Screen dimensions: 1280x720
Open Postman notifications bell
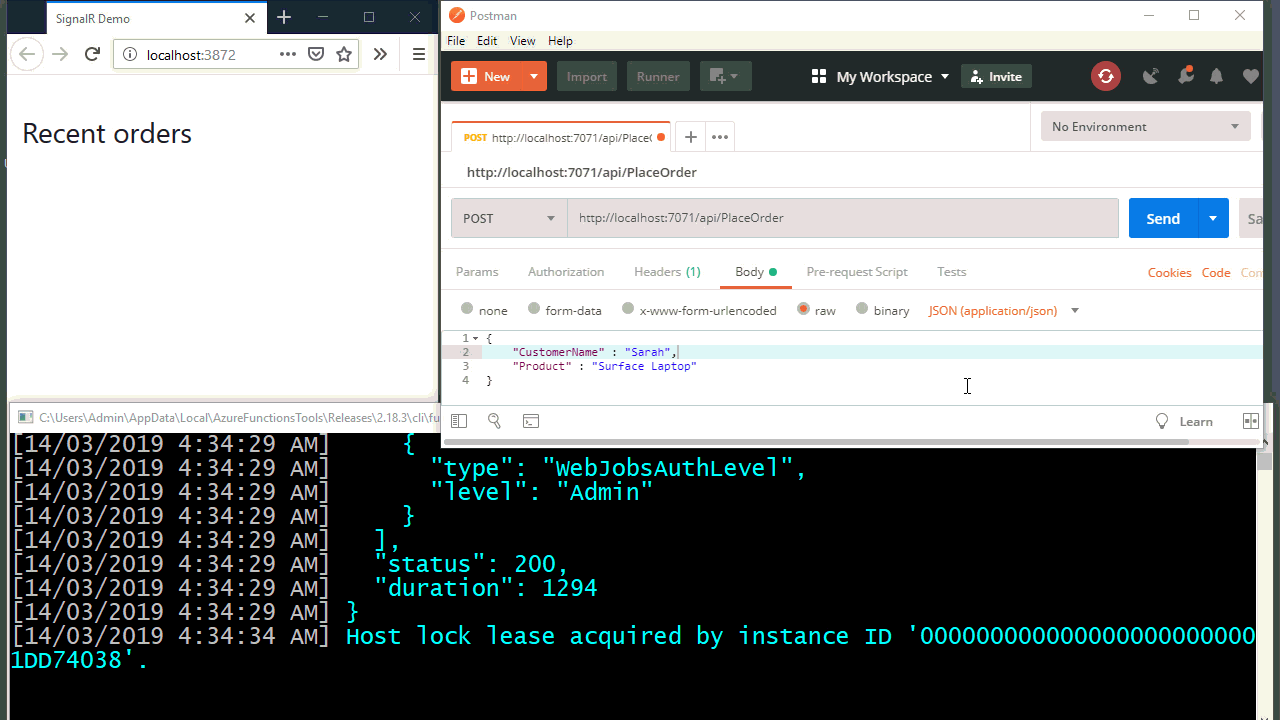pos(1216,76)
